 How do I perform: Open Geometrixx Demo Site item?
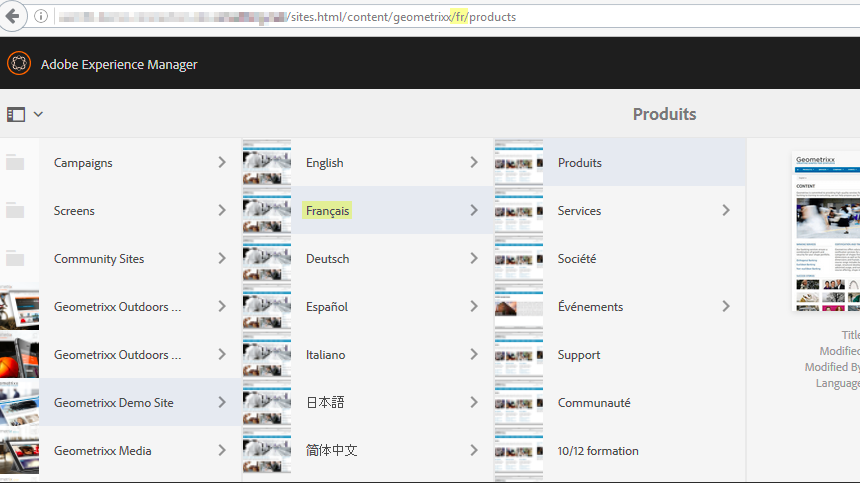click(114, 402)
